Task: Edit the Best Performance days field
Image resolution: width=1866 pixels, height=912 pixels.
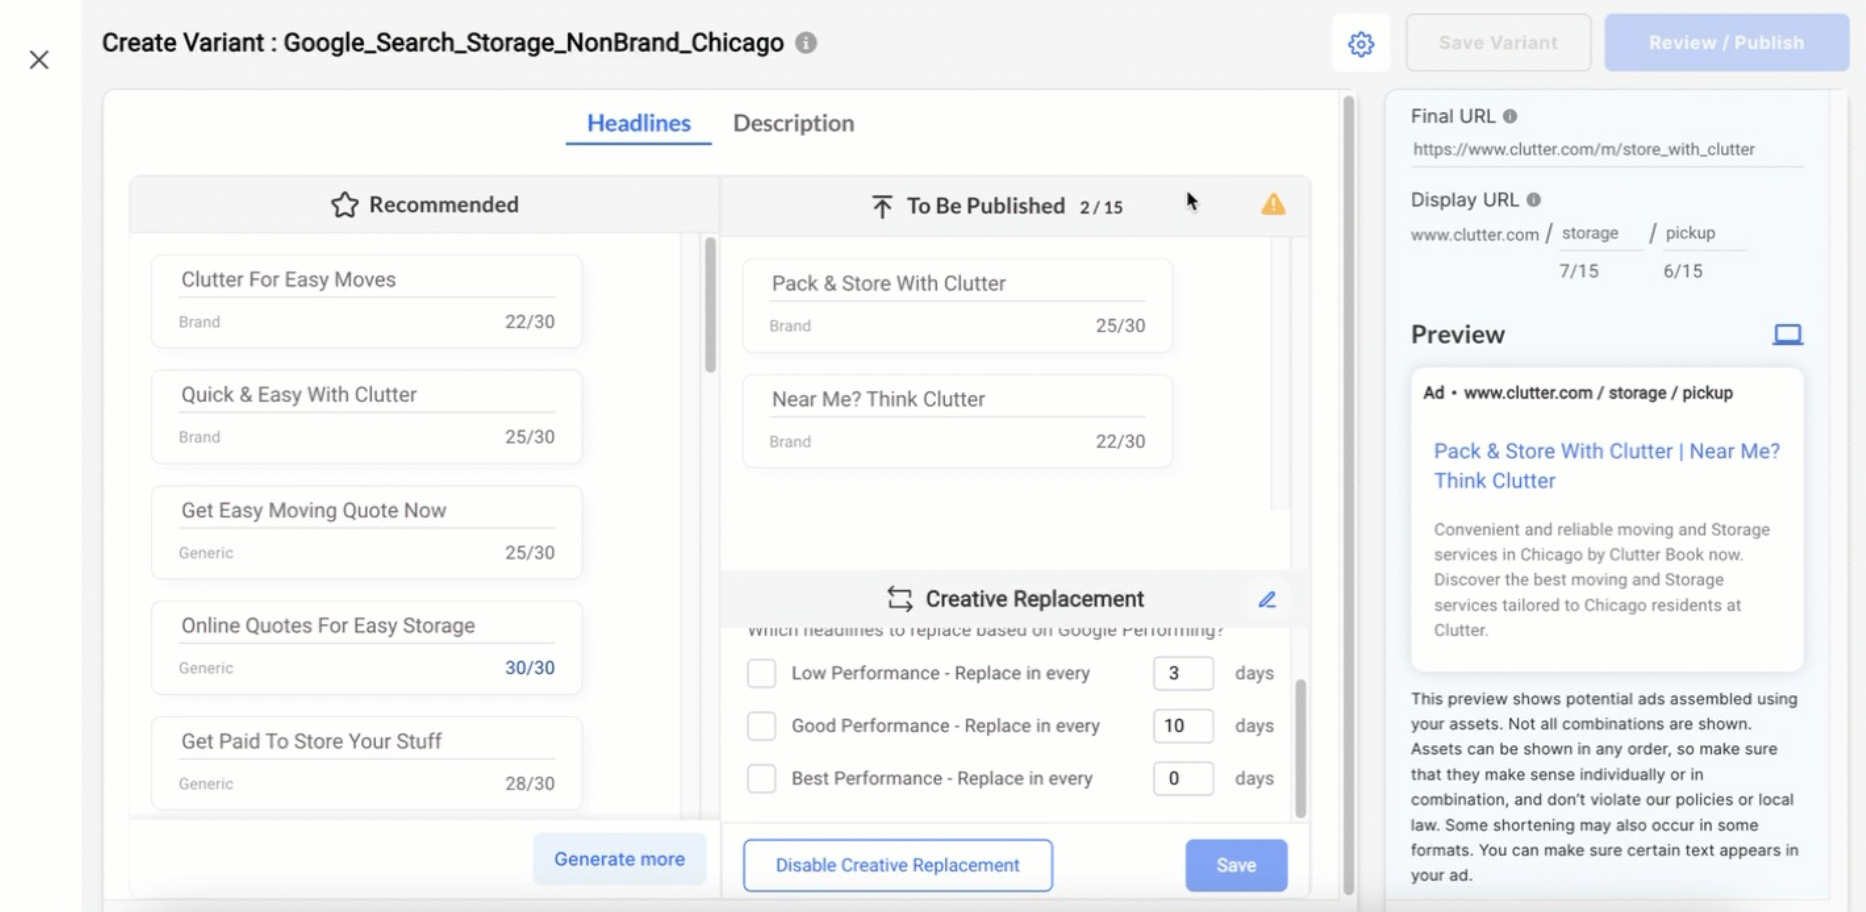Action: (1183, 778)
